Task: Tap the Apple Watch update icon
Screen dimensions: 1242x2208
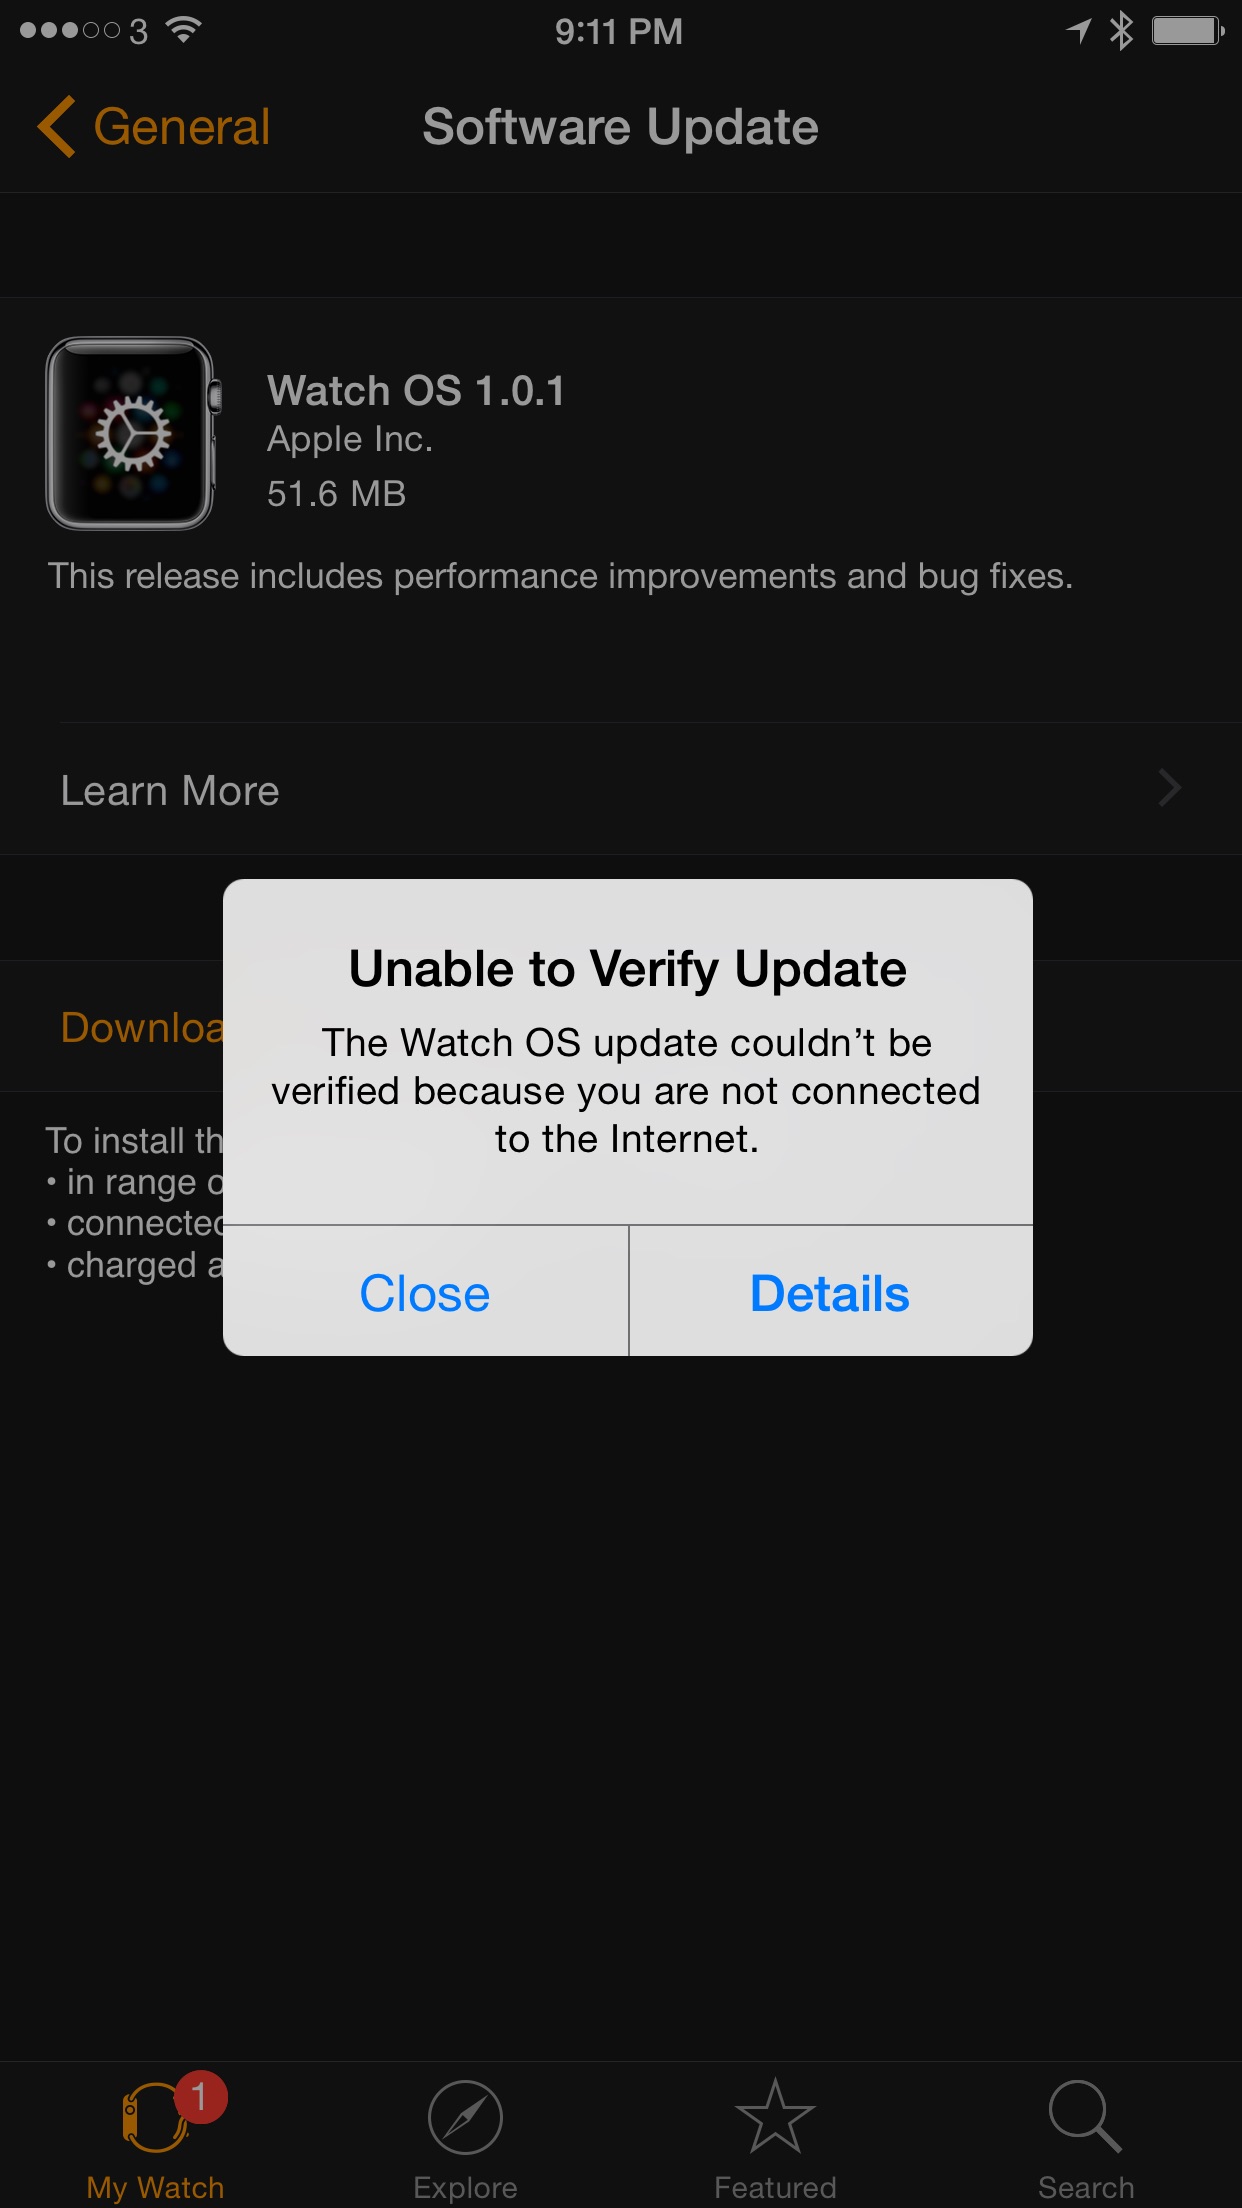Action: click(x=134, y=433)
